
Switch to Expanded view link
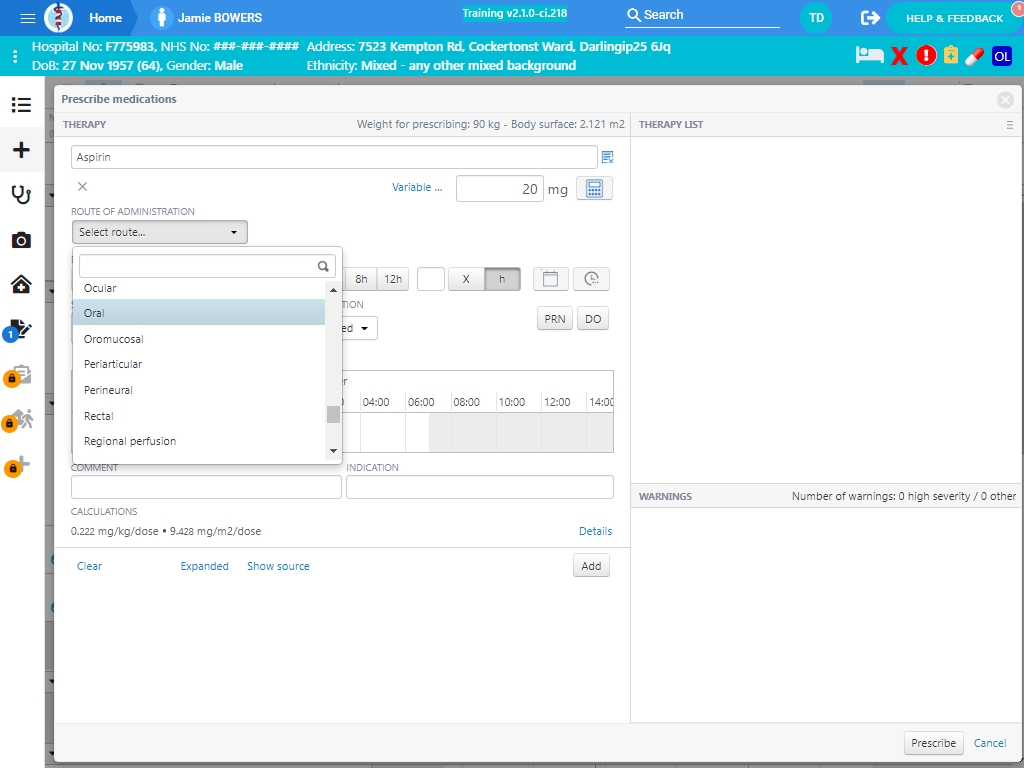(x=204, y=566)
